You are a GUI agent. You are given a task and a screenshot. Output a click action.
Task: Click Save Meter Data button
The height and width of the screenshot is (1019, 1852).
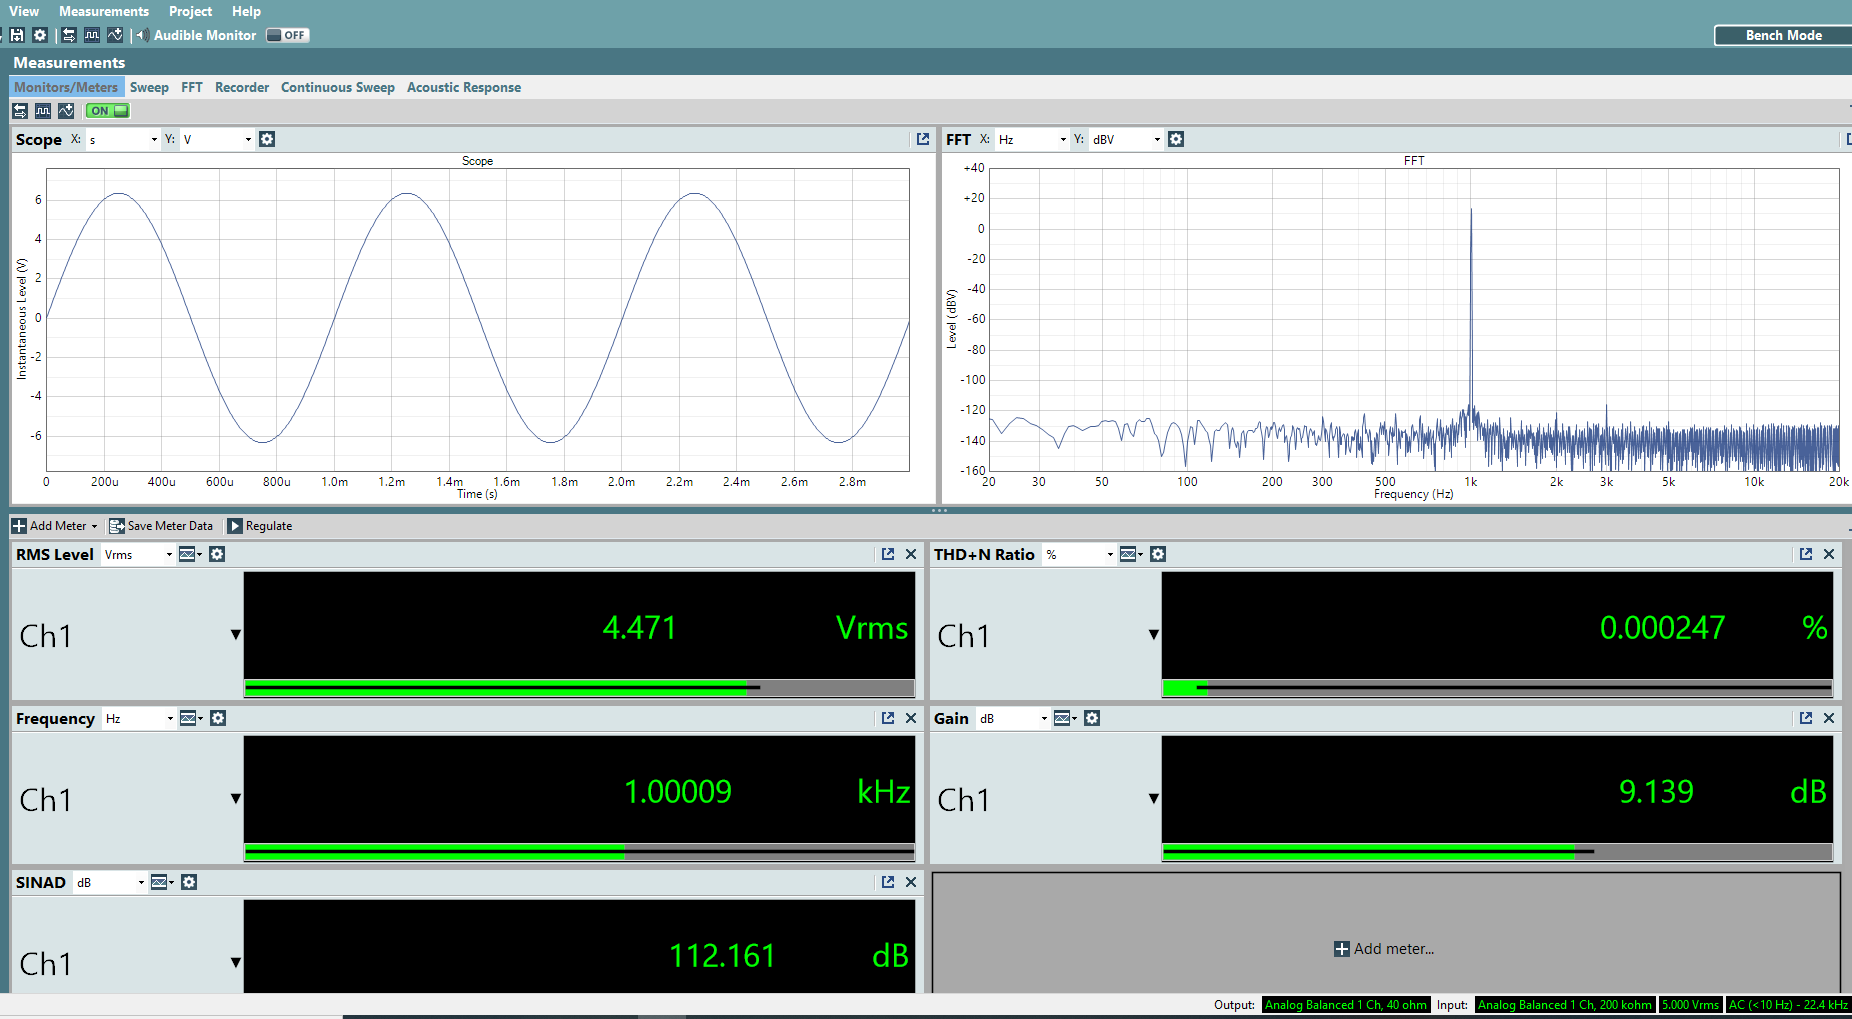[161, 526]
